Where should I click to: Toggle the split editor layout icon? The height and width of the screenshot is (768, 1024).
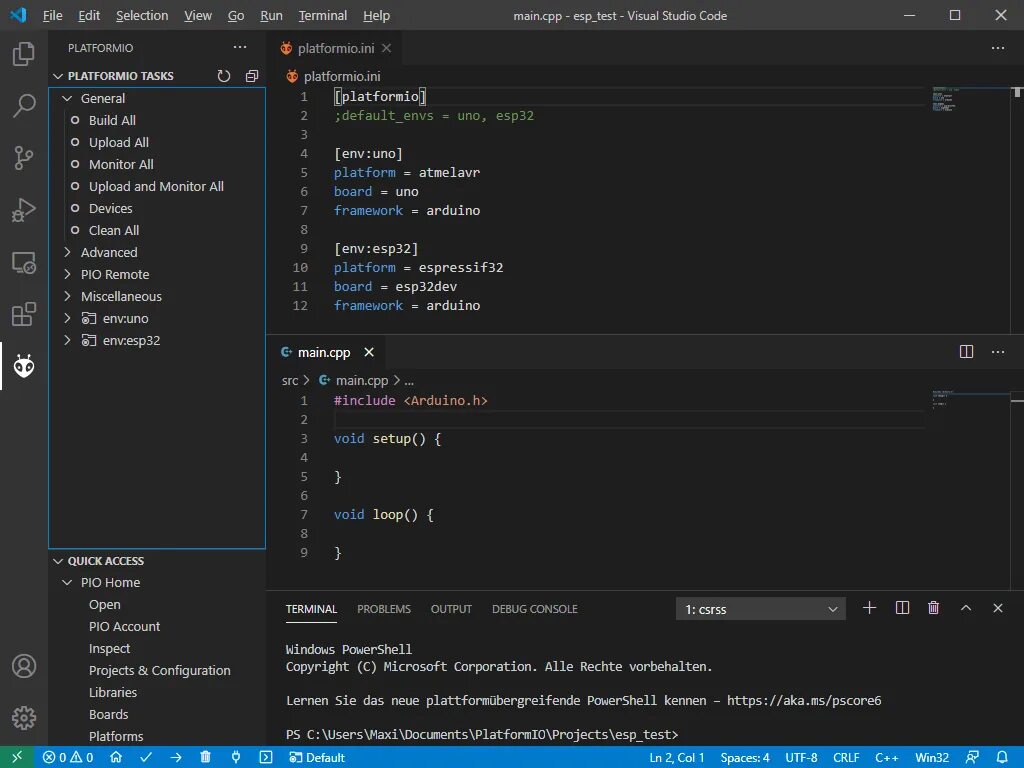click(965, 352)
